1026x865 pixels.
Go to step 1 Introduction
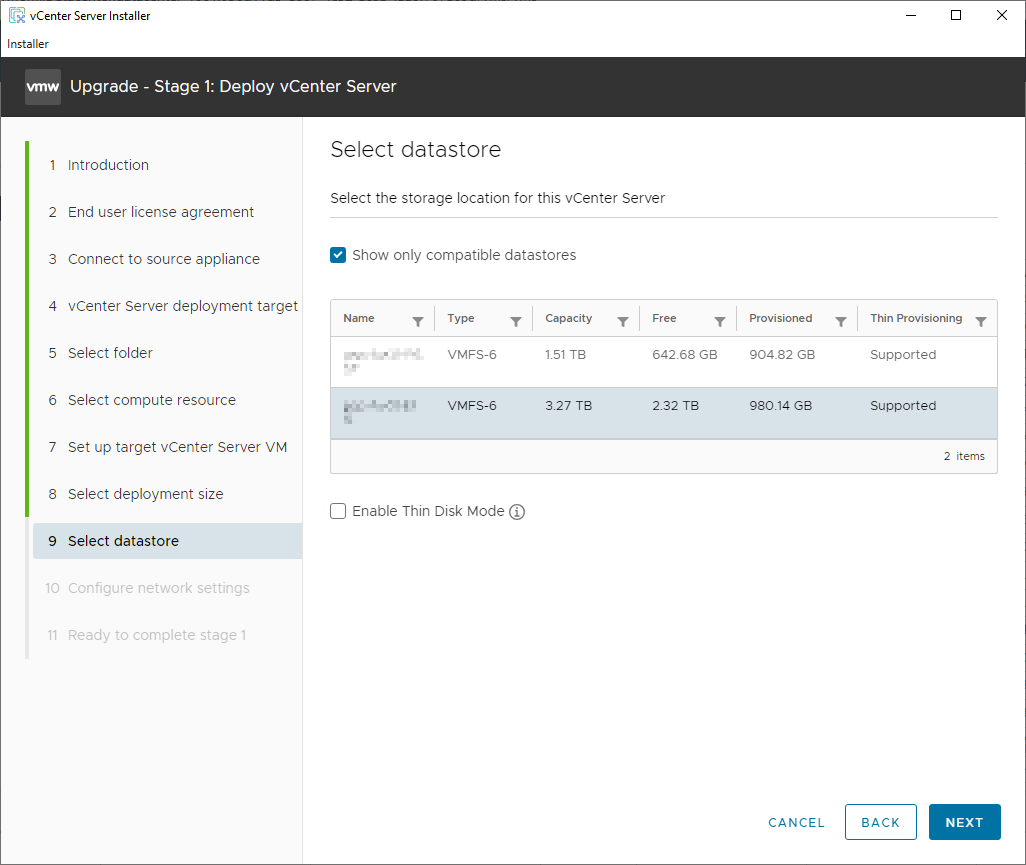[108, 165]
